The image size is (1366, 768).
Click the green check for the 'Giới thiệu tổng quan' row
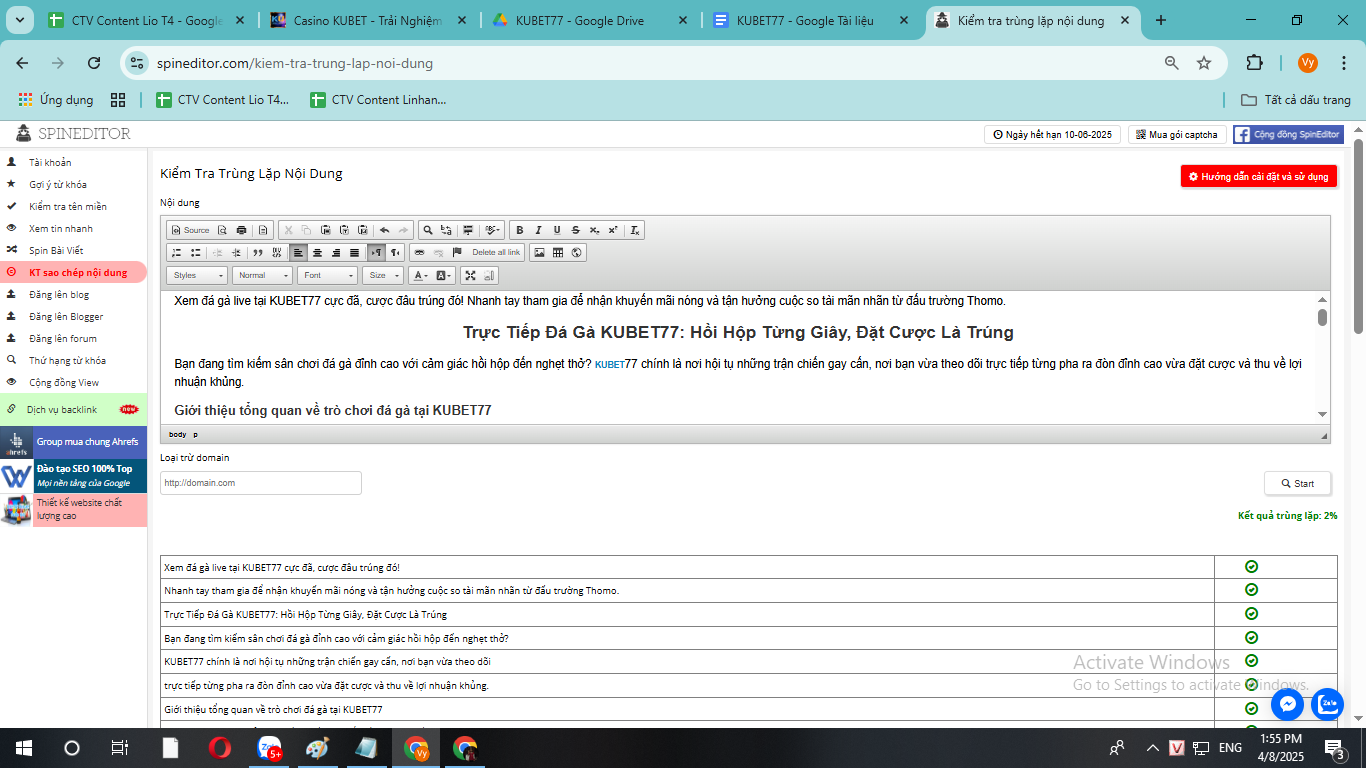pyautogui.click(x=1251, y=708)
